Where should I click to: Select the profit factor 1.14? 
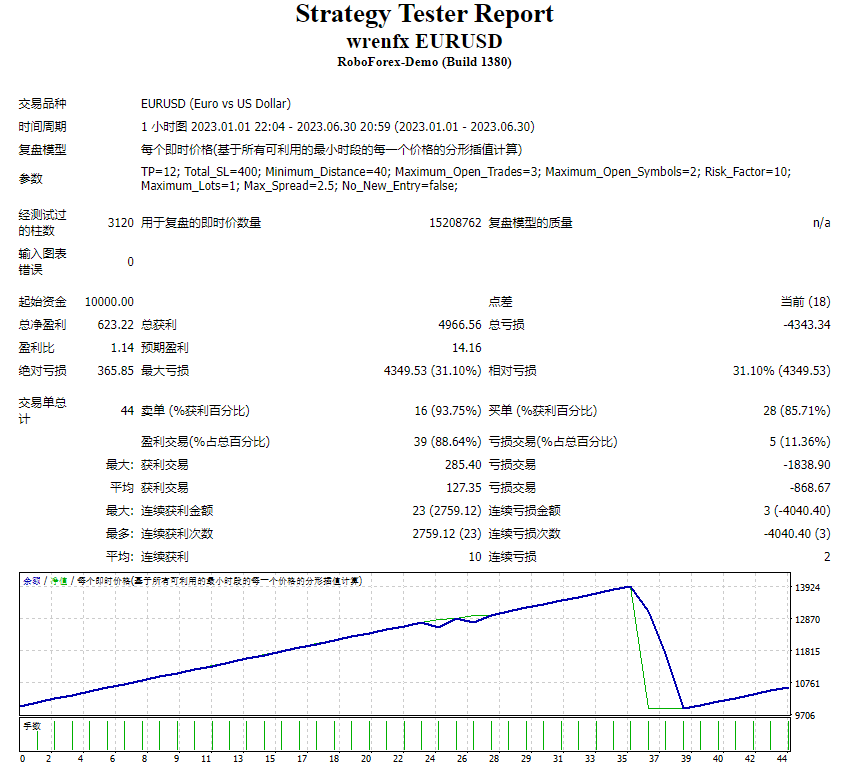[122, 348]
